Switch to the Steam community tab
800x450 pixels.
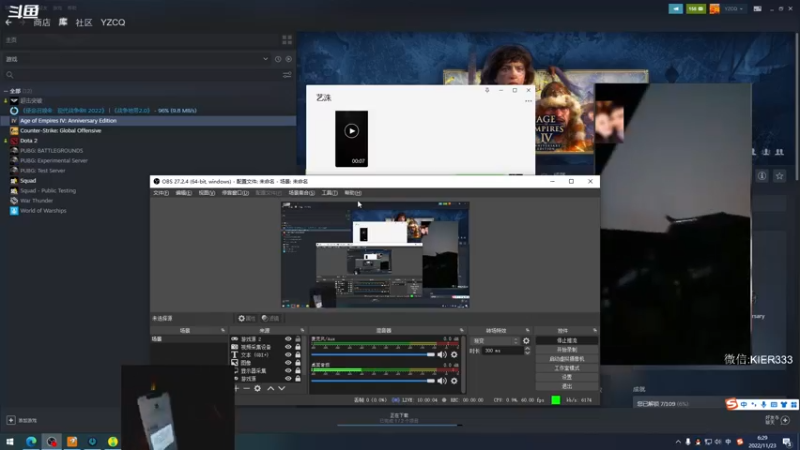pyautogui.click(x=84, y=22)
